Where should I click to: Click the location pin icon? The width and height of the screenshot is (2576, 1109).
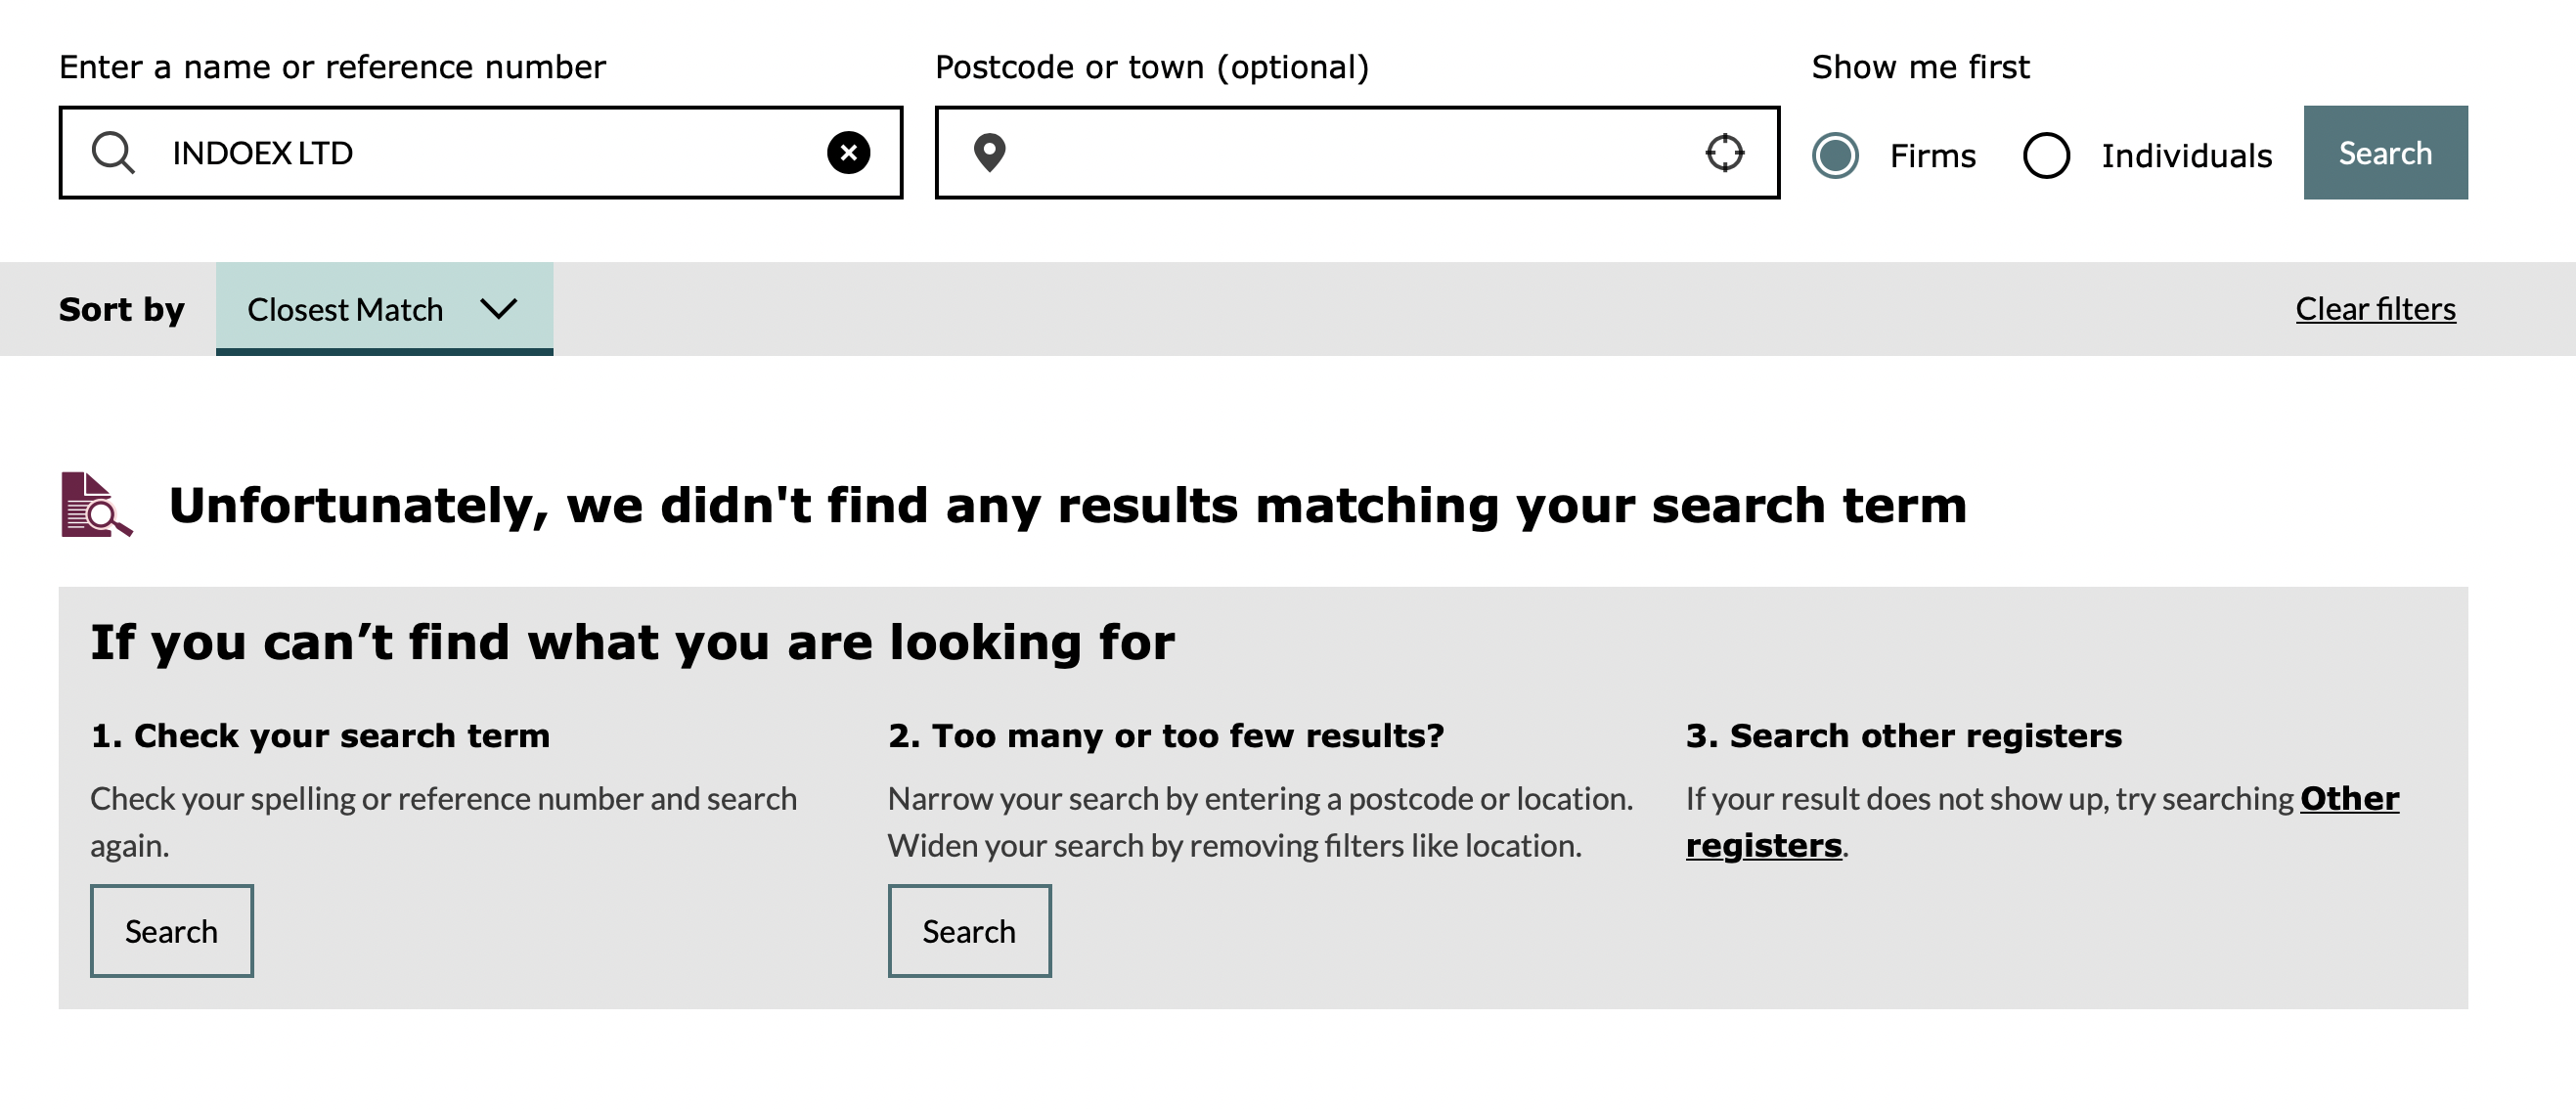[989, 153]
